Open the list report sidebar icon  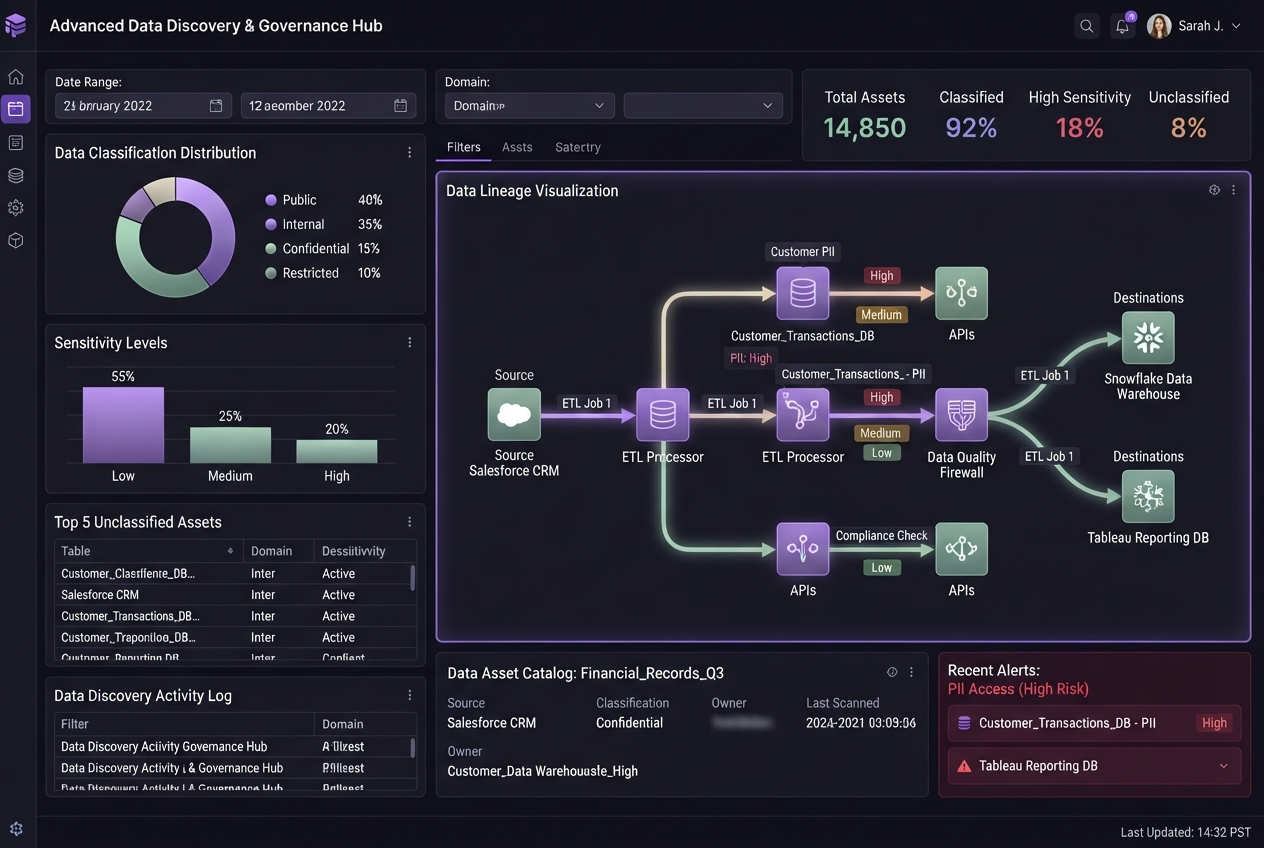coord(16,143)
